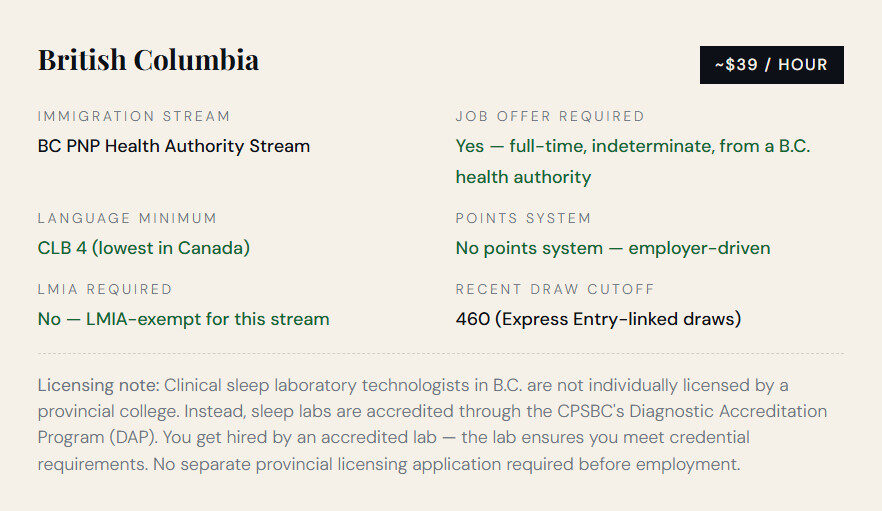The height and width of the screenshot is (511, 882).
Task: Click the Recent Draw Cutoff label
Action: click(555, 289)
